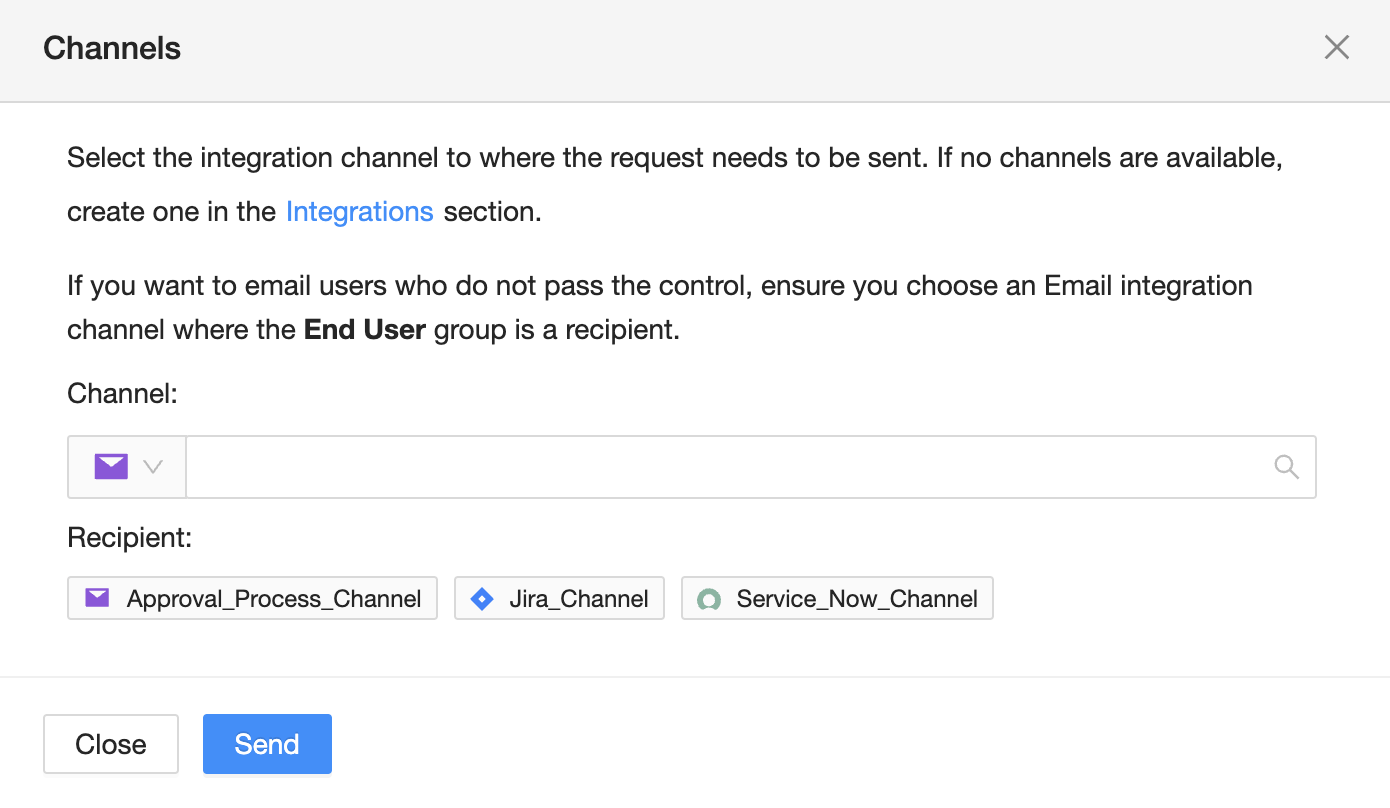
Task: Click the green ServiceNow ring icon
Action: click(x=709, y=600)
